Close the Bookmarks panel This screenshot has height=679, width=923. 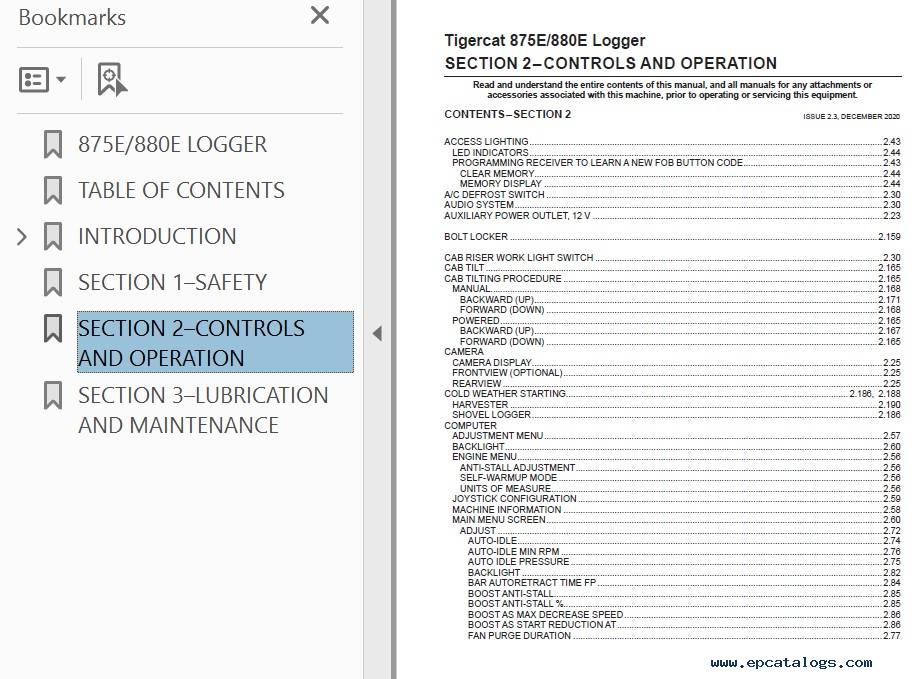pos(320,15)
